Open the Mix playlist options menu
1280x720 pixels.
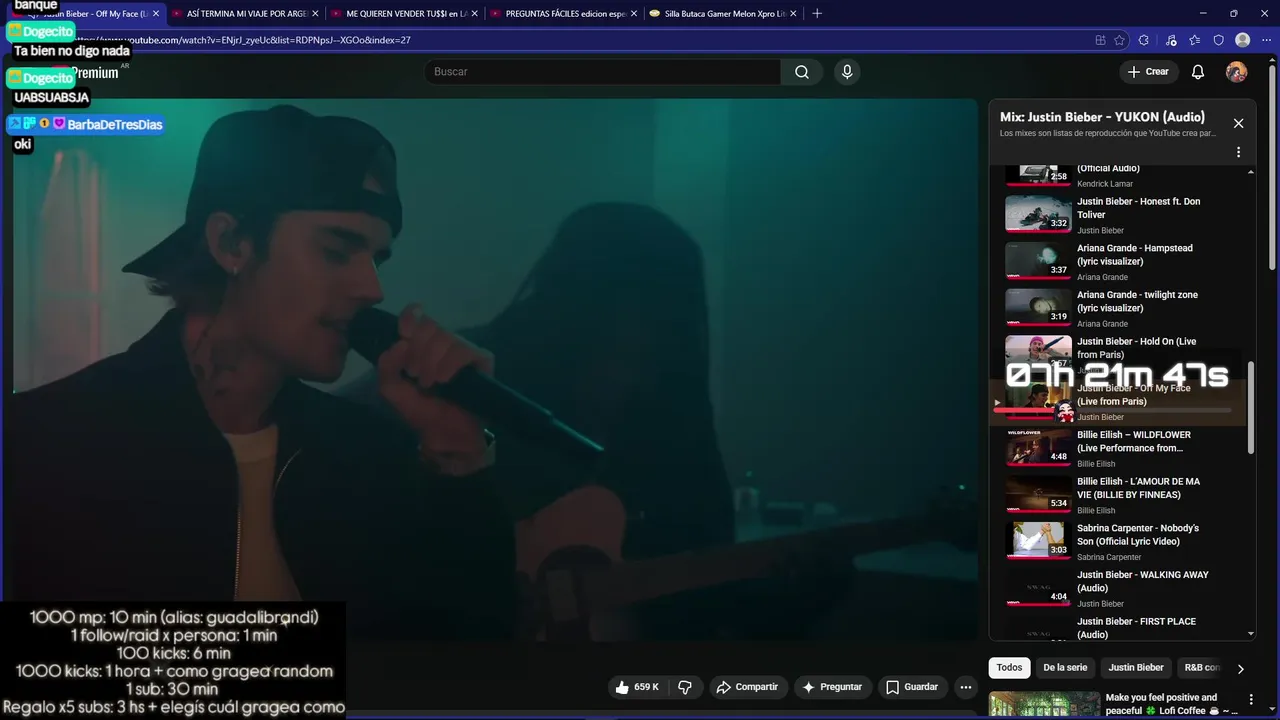coord(1238,152)
